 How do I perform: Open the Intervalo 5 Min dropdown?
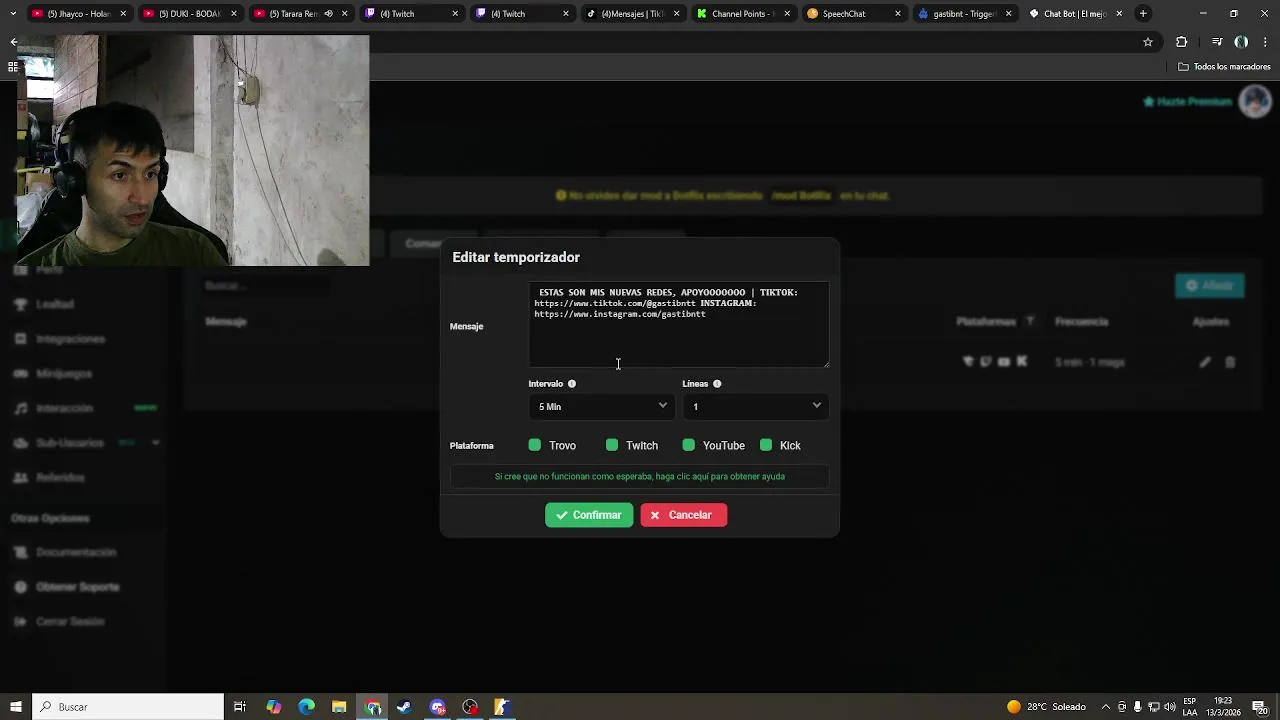tap(601, 406)
